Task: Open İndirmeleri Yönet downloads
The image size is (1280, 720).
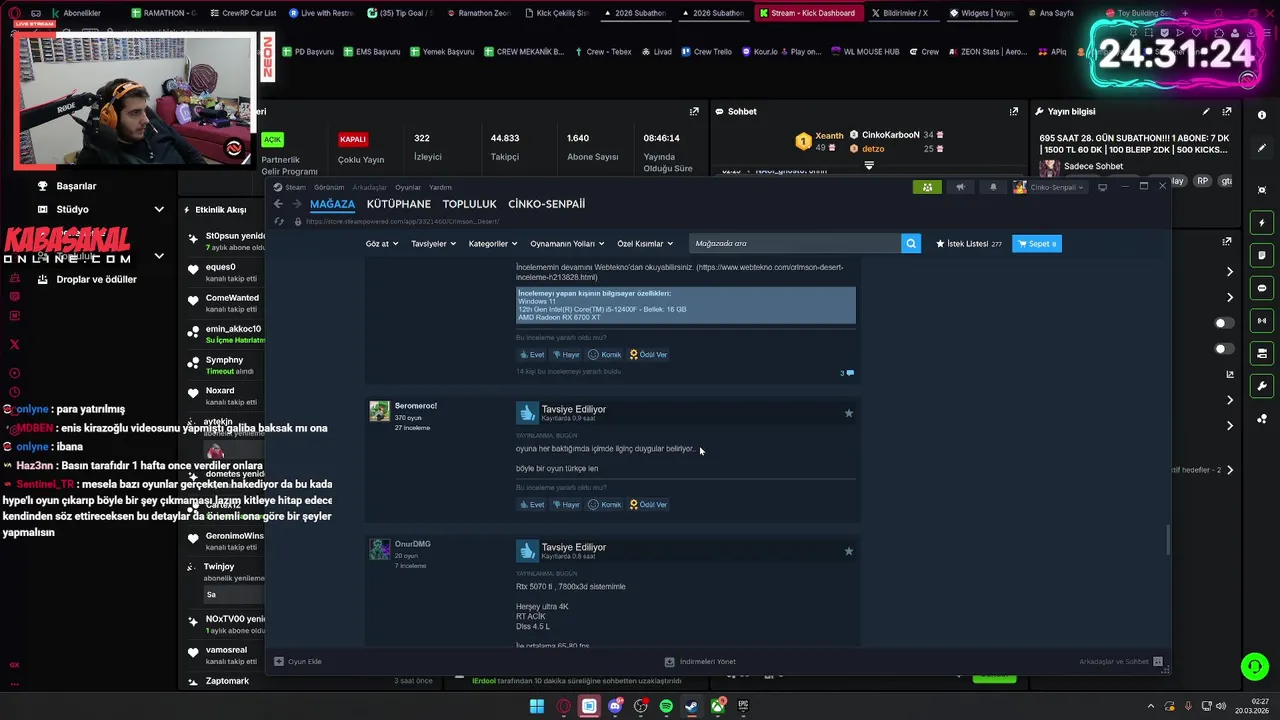Action: [700, 661]
